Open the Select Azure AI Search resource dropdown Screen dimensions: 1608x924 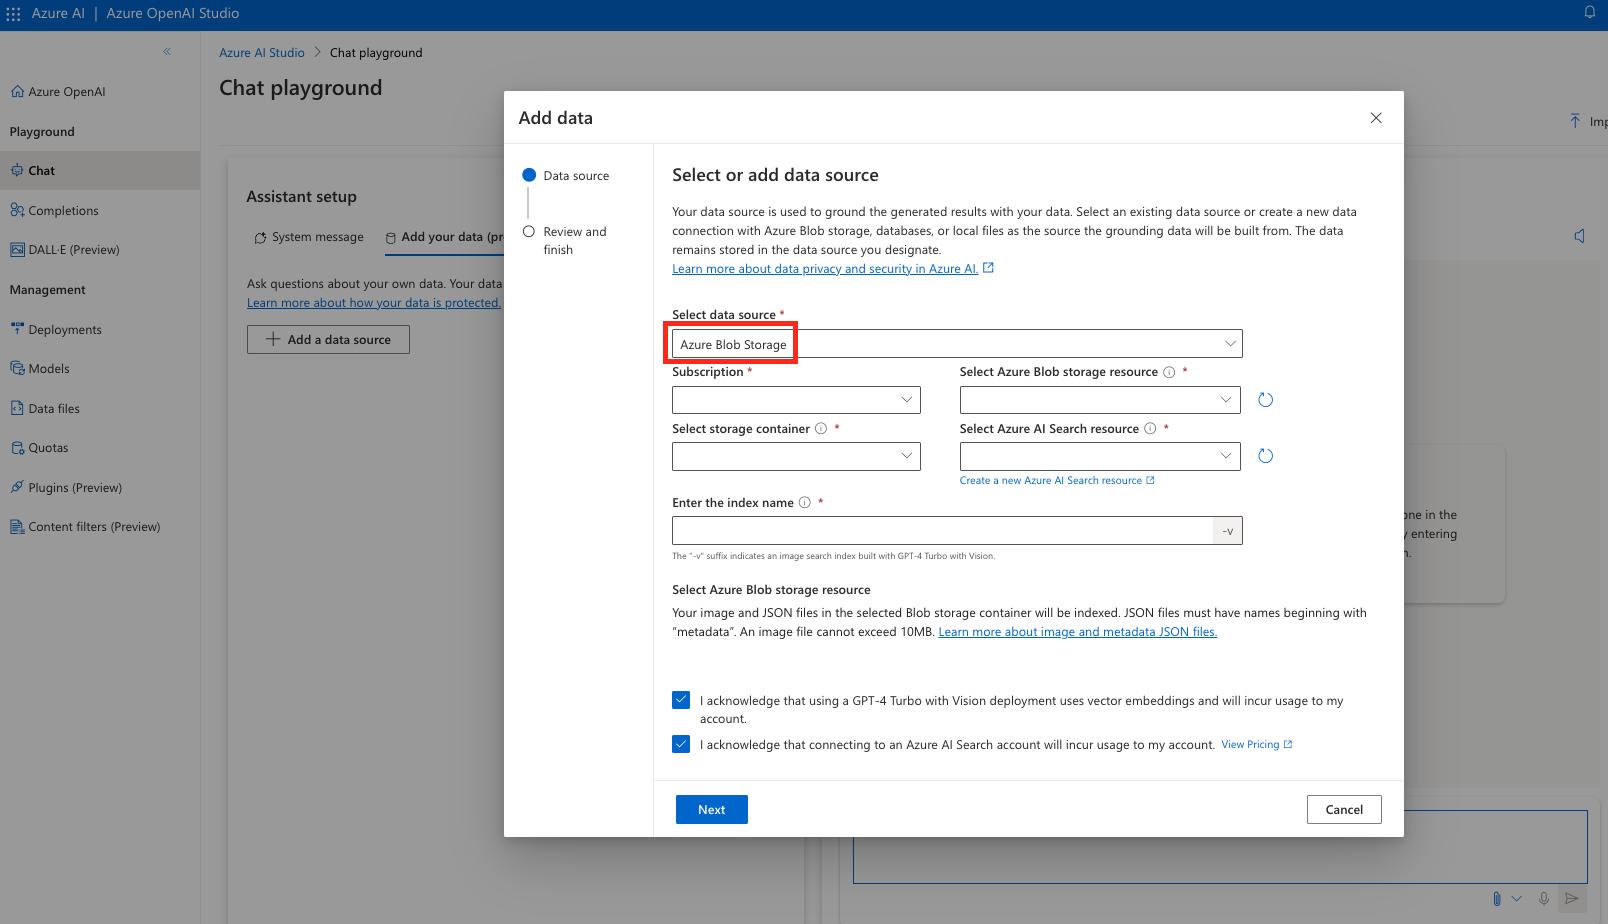[1100, 456]
